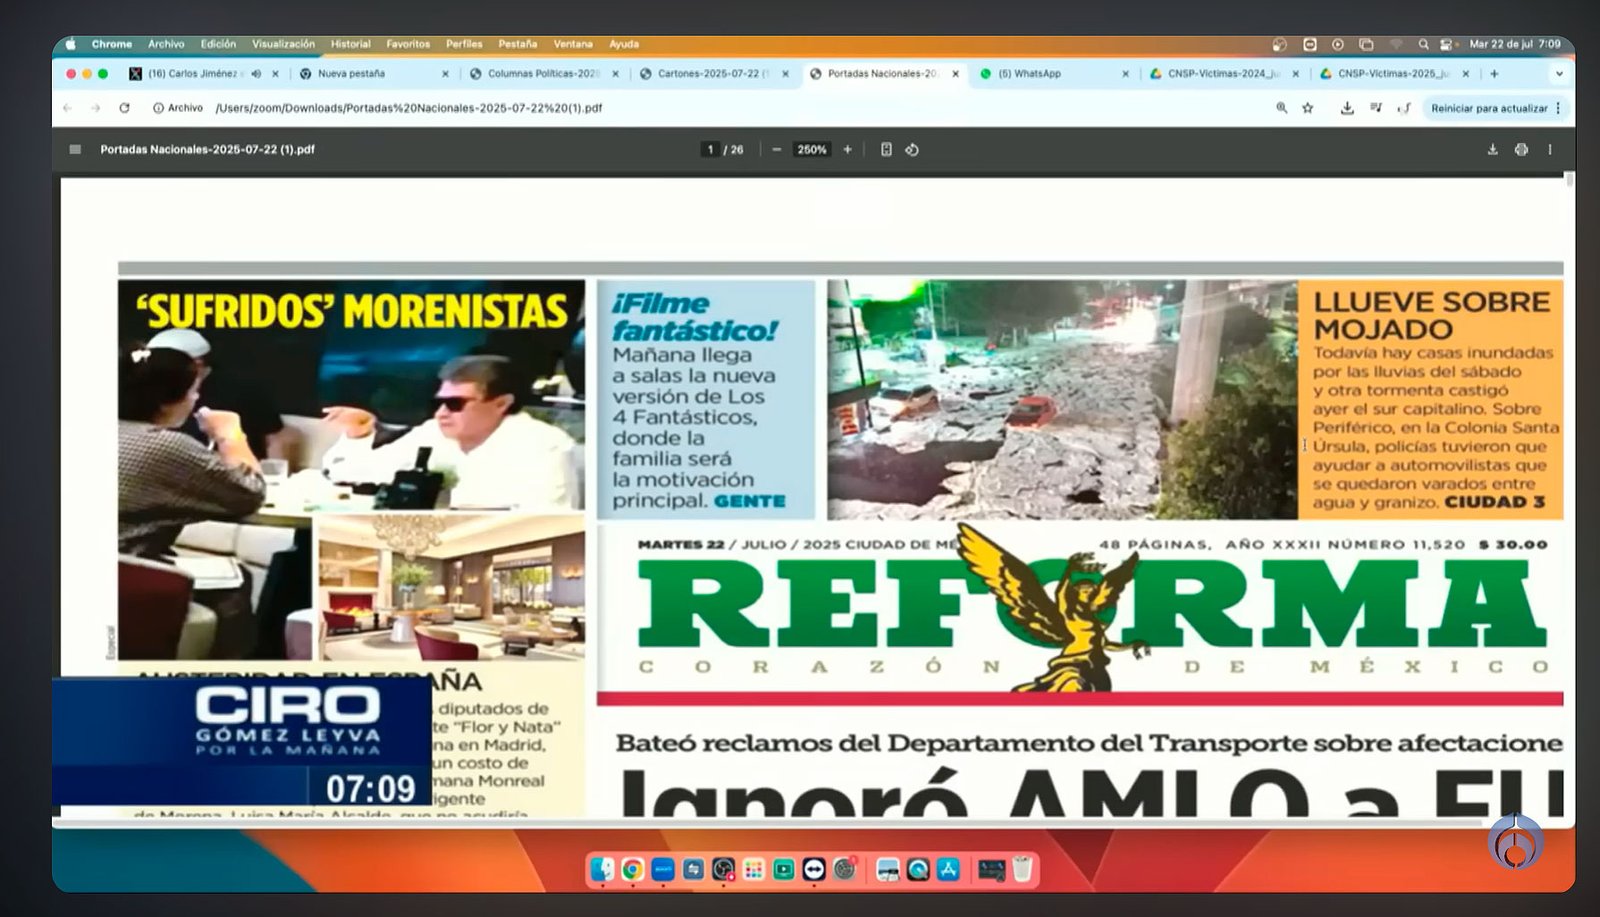
Task: Open PDF viewer more actions menu
Action: (1550, 150)
